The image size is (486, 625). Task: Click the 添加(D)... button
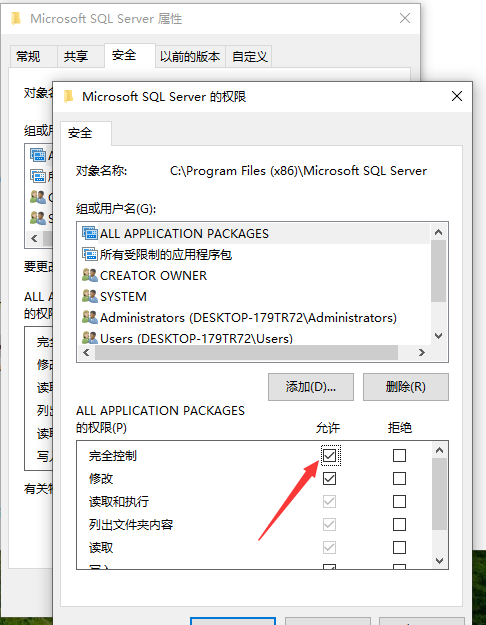(311, 387)
